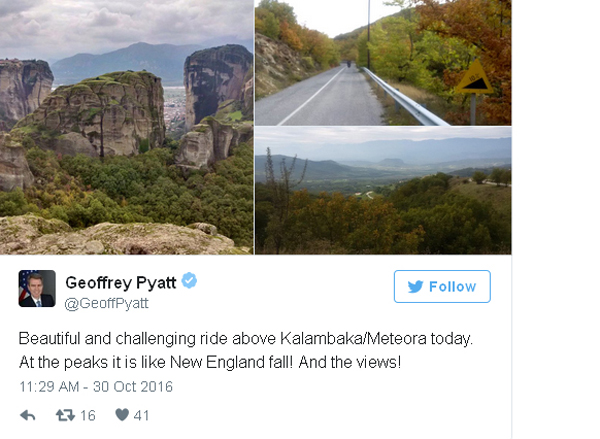
Task: Follow Geoffrey Pyatt
Action: coord(442,286)
